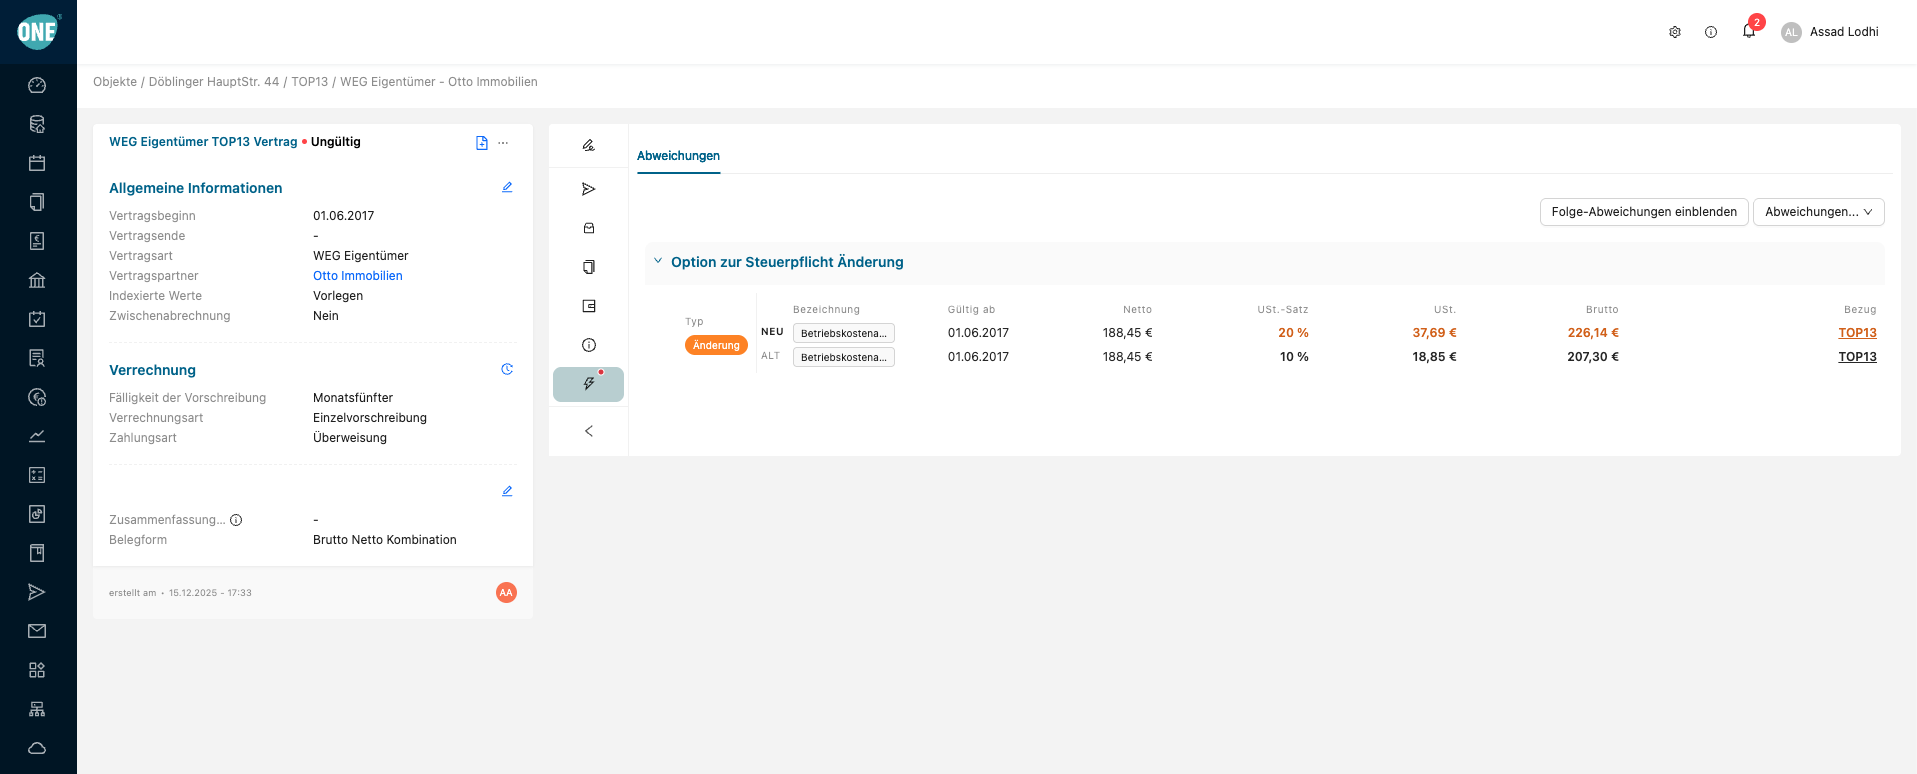Open the signature pen panel icon
Viewport: 1917px width, 774px height.
pyautogui.click(x=589, y=145)
